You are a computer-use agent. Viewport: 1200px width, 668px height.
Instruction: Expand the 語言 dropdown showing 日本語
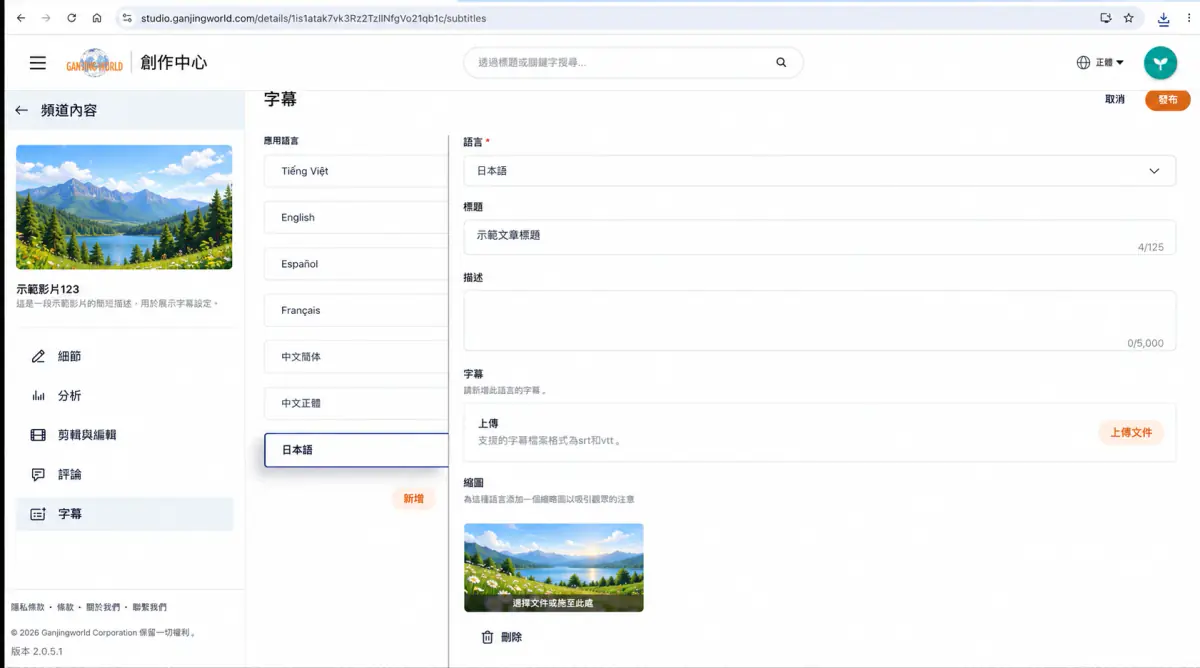tap(819, 171)
